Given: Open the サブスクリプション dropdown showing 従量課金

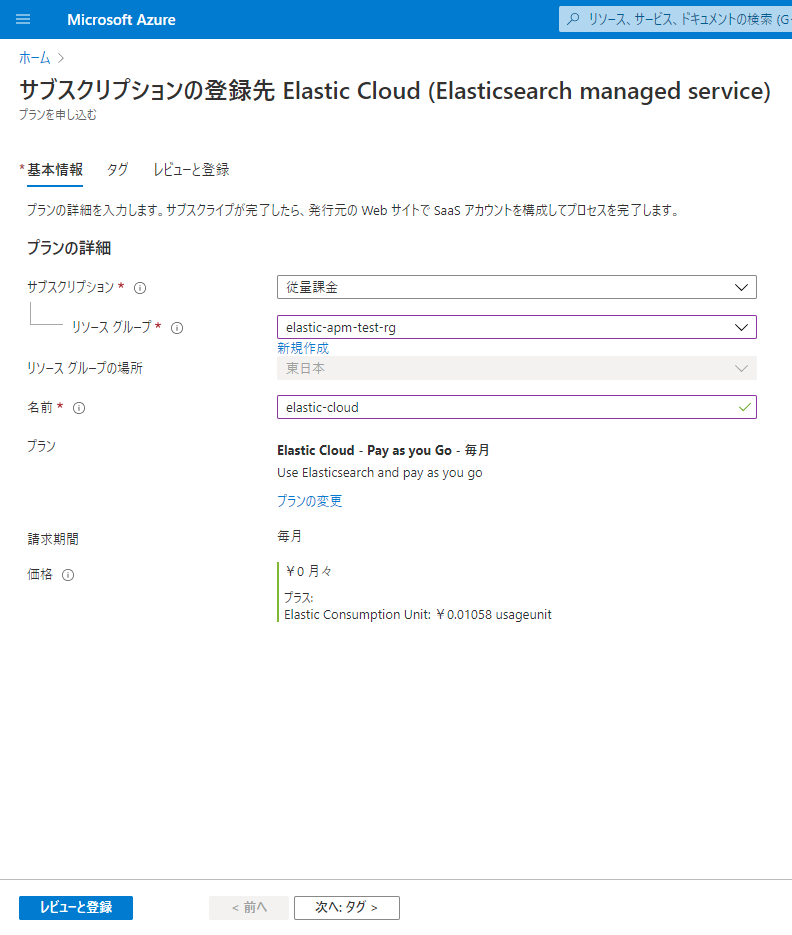Looking at the screenshot, I should pyautogui.click(x=516, y=287).
